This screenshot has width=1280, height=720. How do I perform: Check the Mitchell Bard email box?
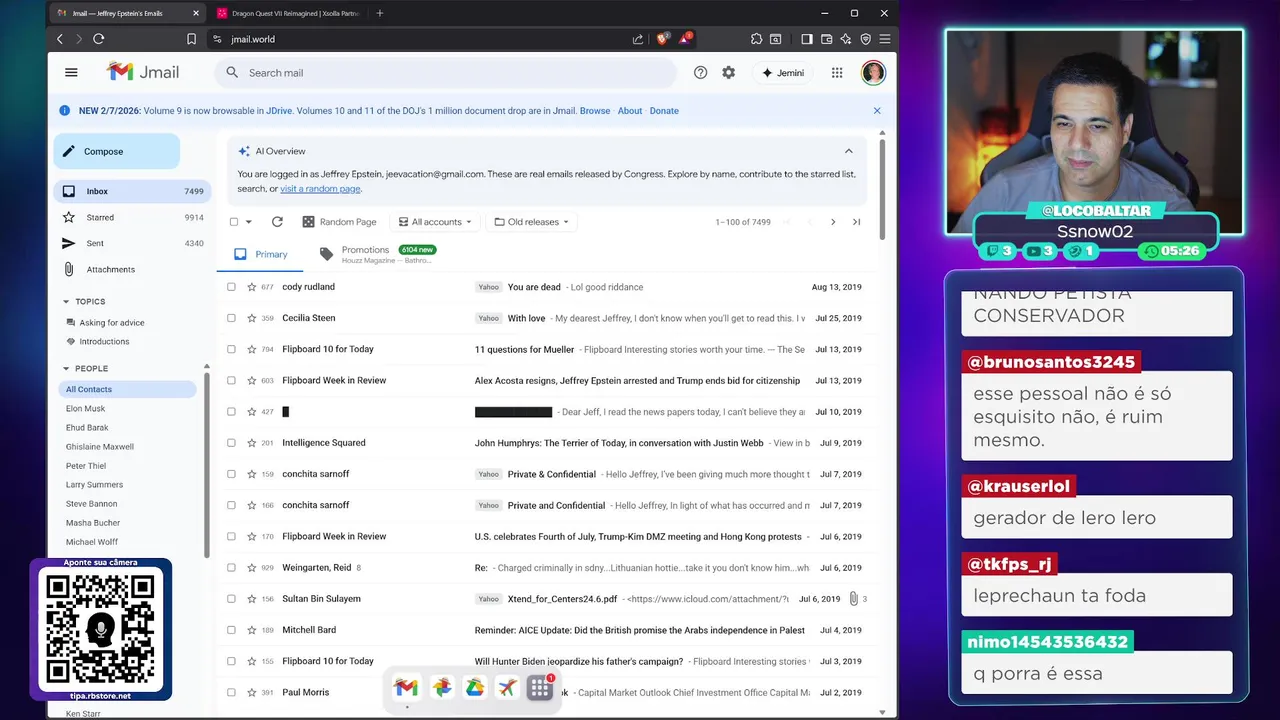pyautogui.click(x=231, y=630)
